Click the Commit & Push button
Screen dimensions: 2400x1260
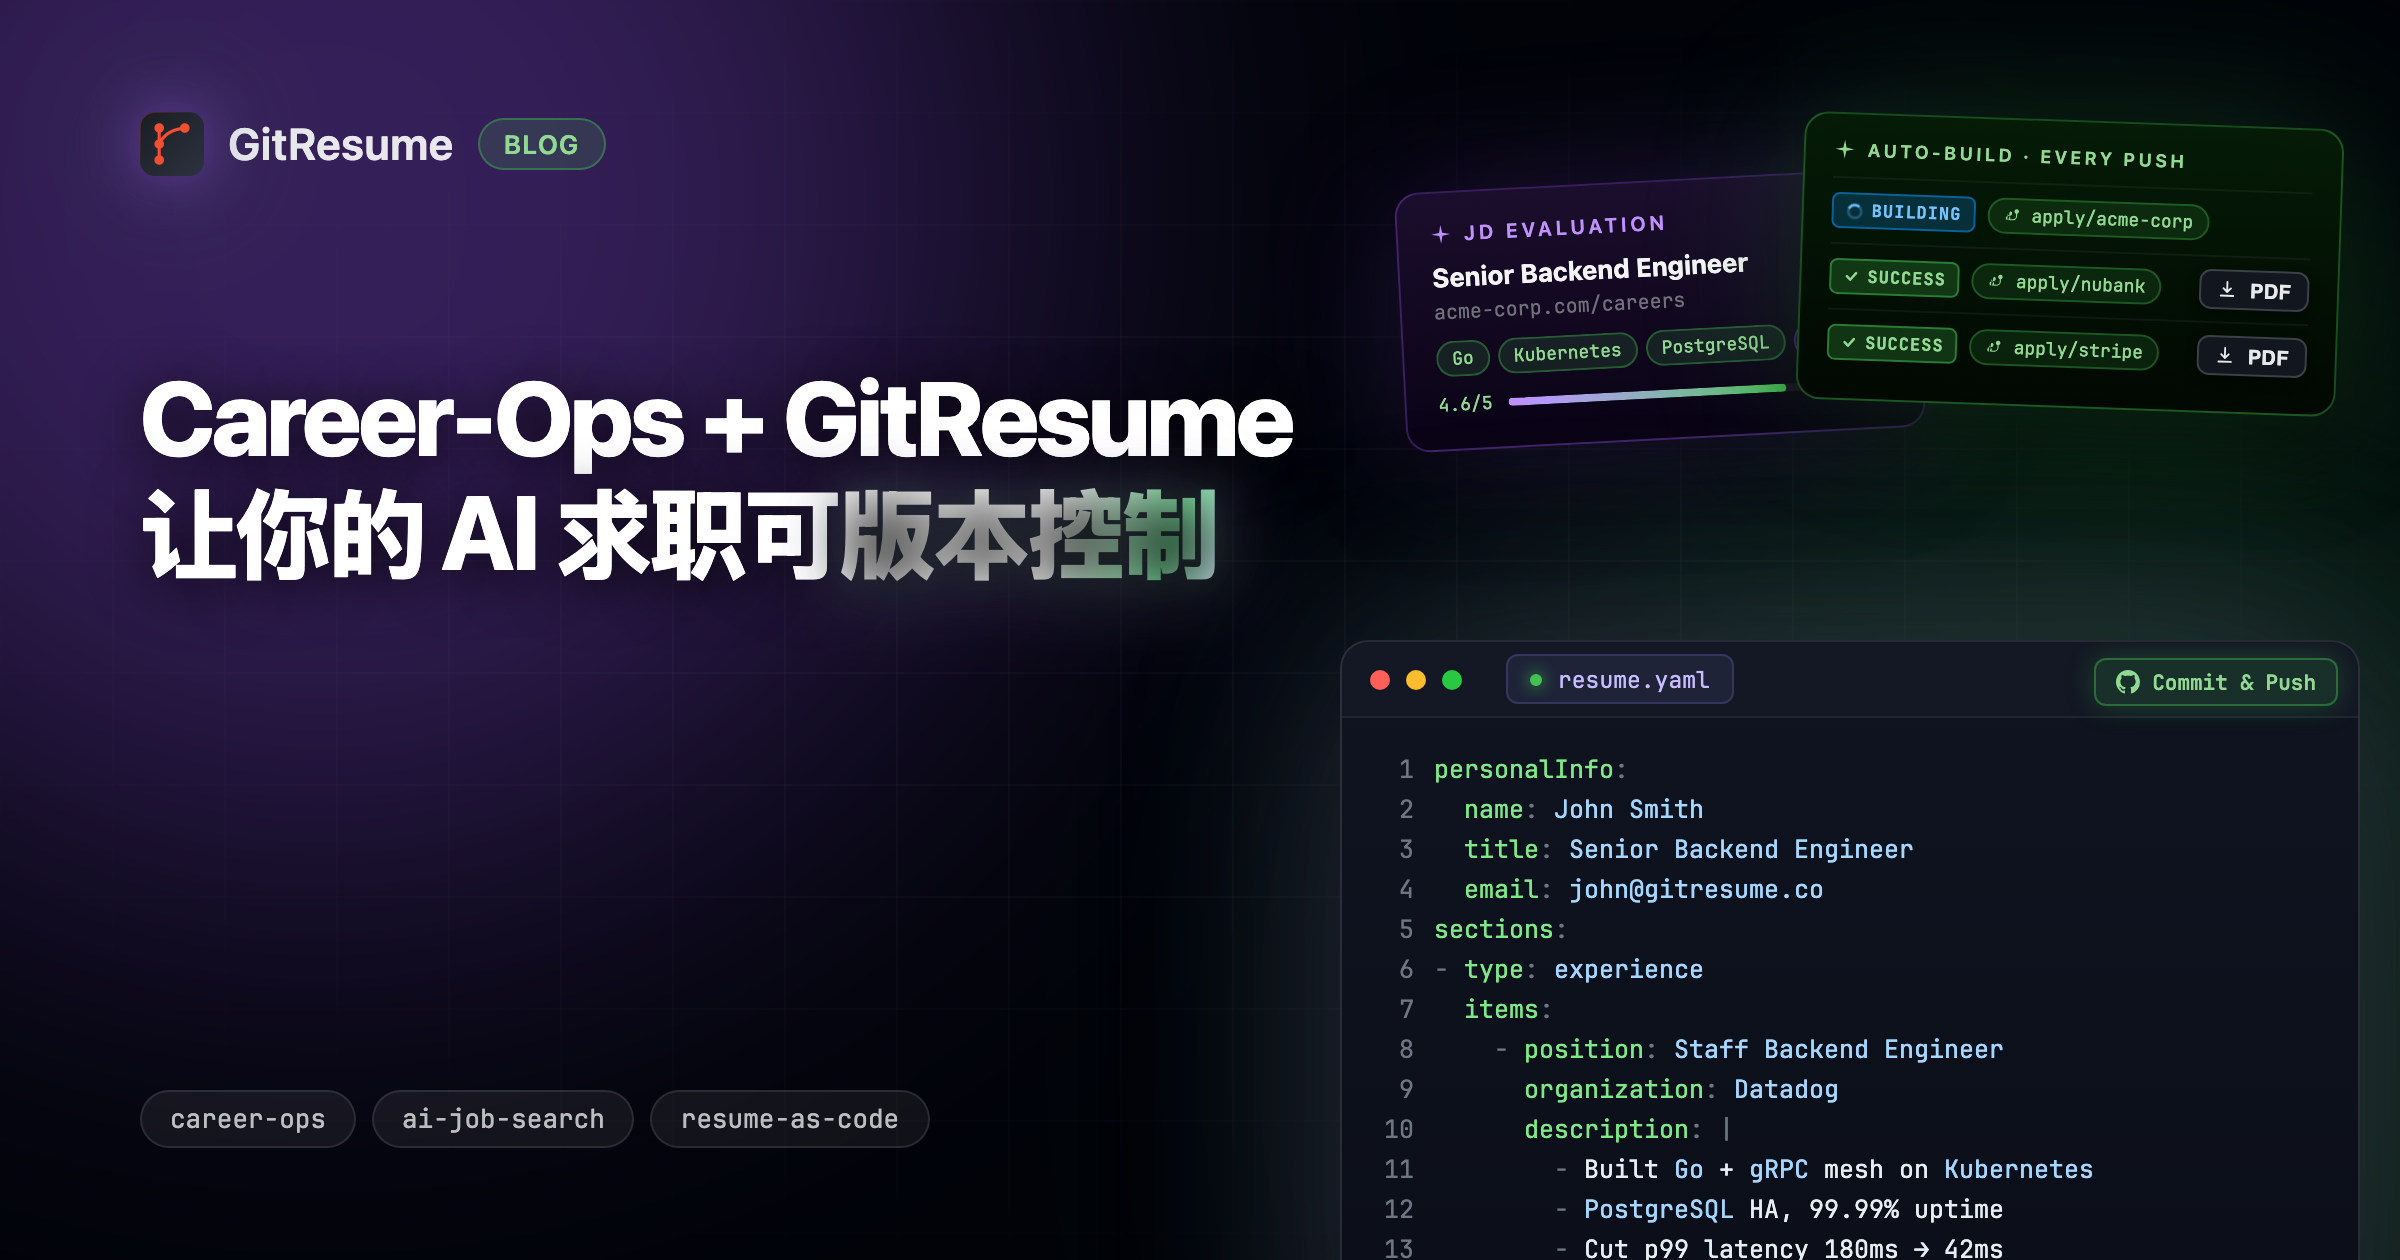(2216, 682)
